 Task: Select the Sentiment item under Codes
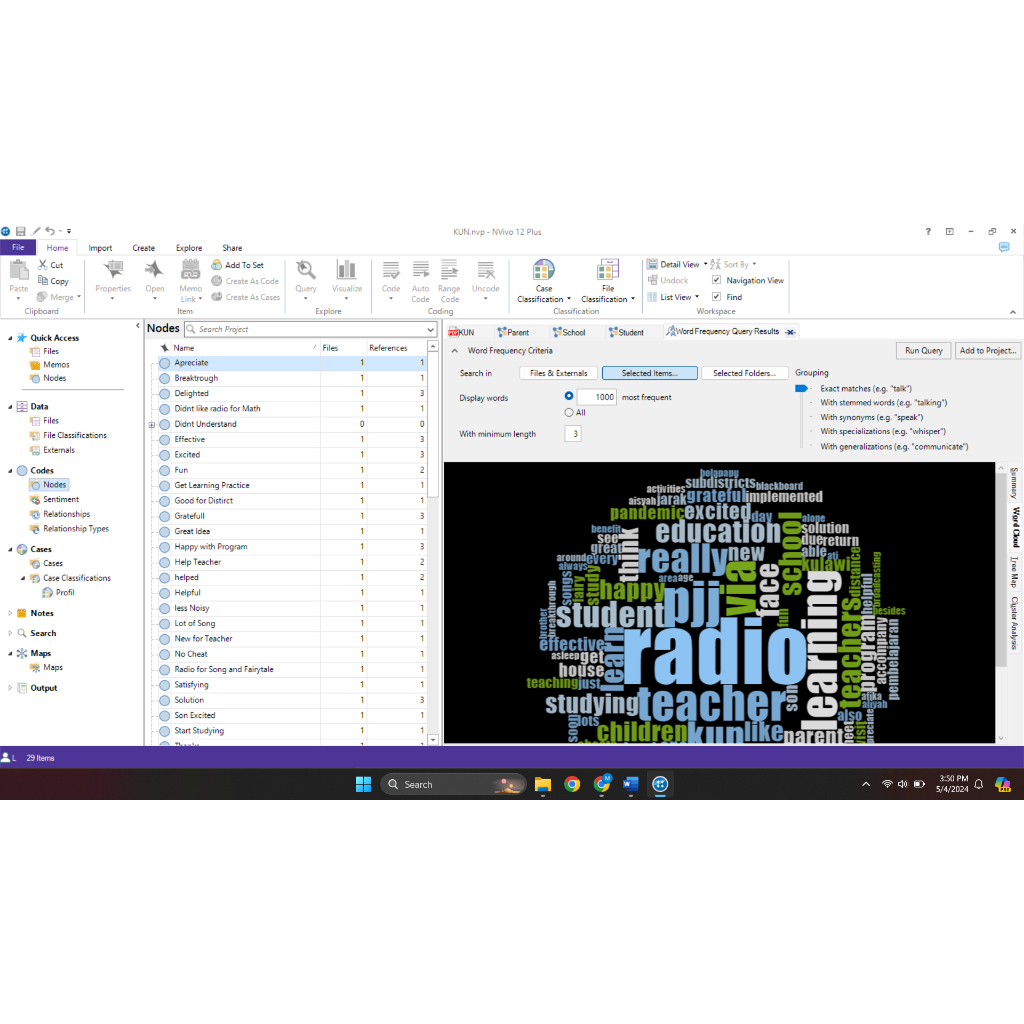[x=61, y=500]
